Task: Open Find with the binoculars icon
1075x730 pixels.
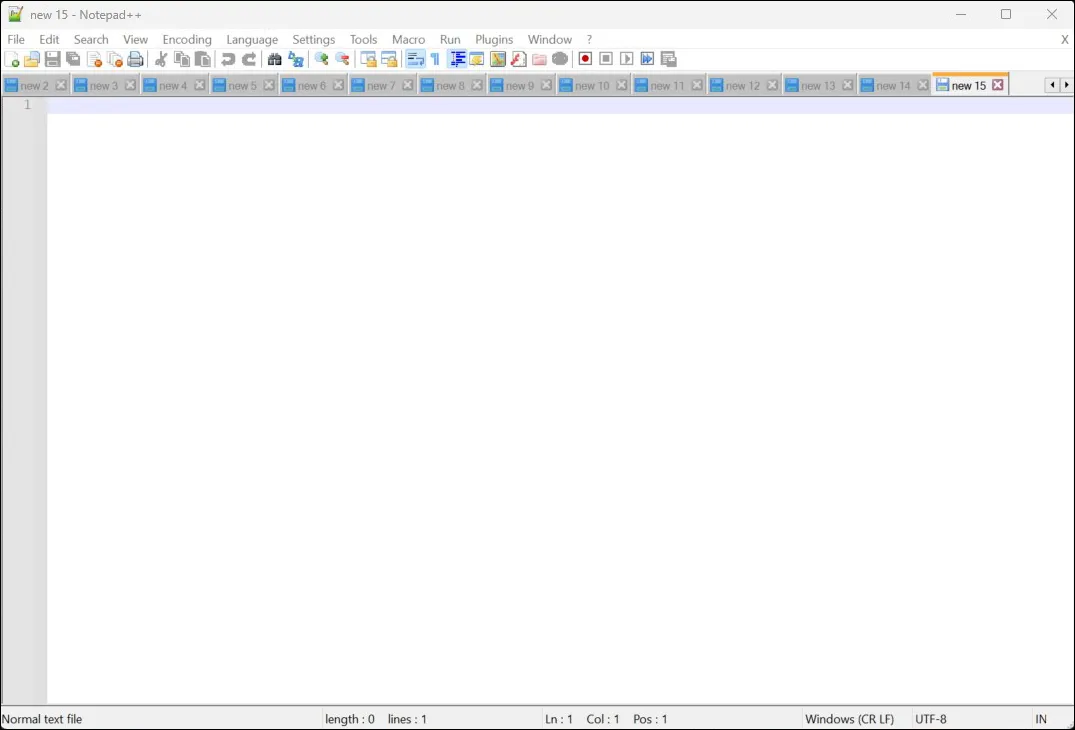Action: pyautogui.click(x=275, y=60)
